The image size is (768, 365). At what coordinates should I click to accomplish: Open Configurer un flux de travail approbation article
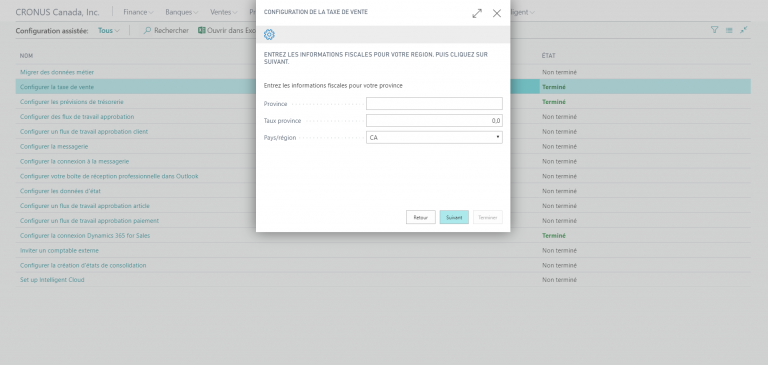(85, 206)
